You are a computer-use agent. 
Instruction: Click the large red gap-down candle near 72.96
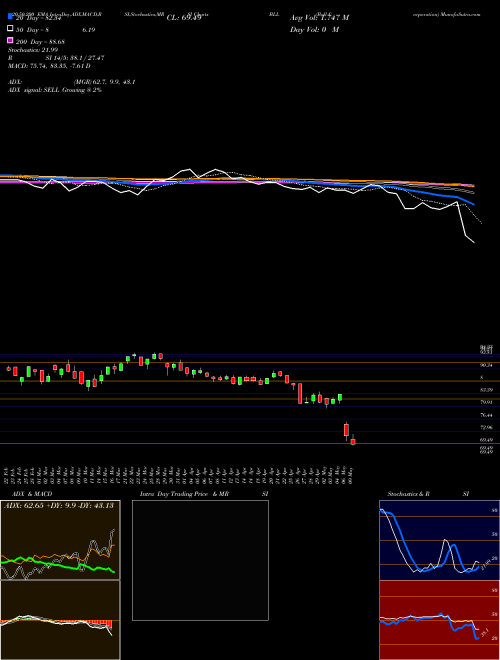346,430
